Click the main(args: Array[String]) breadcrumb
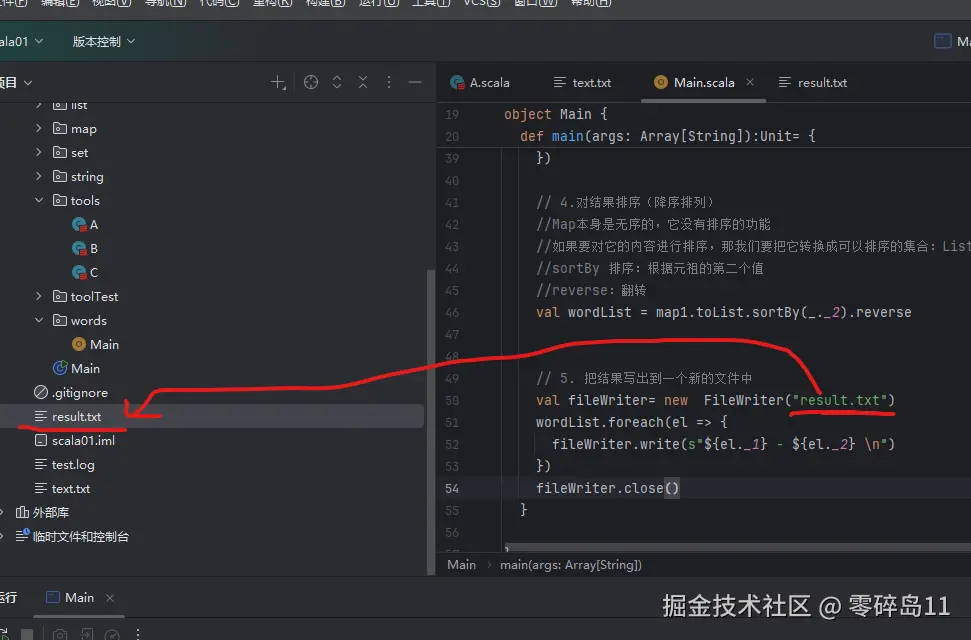This screenshot has width=971, height=640. pos(571,564)
